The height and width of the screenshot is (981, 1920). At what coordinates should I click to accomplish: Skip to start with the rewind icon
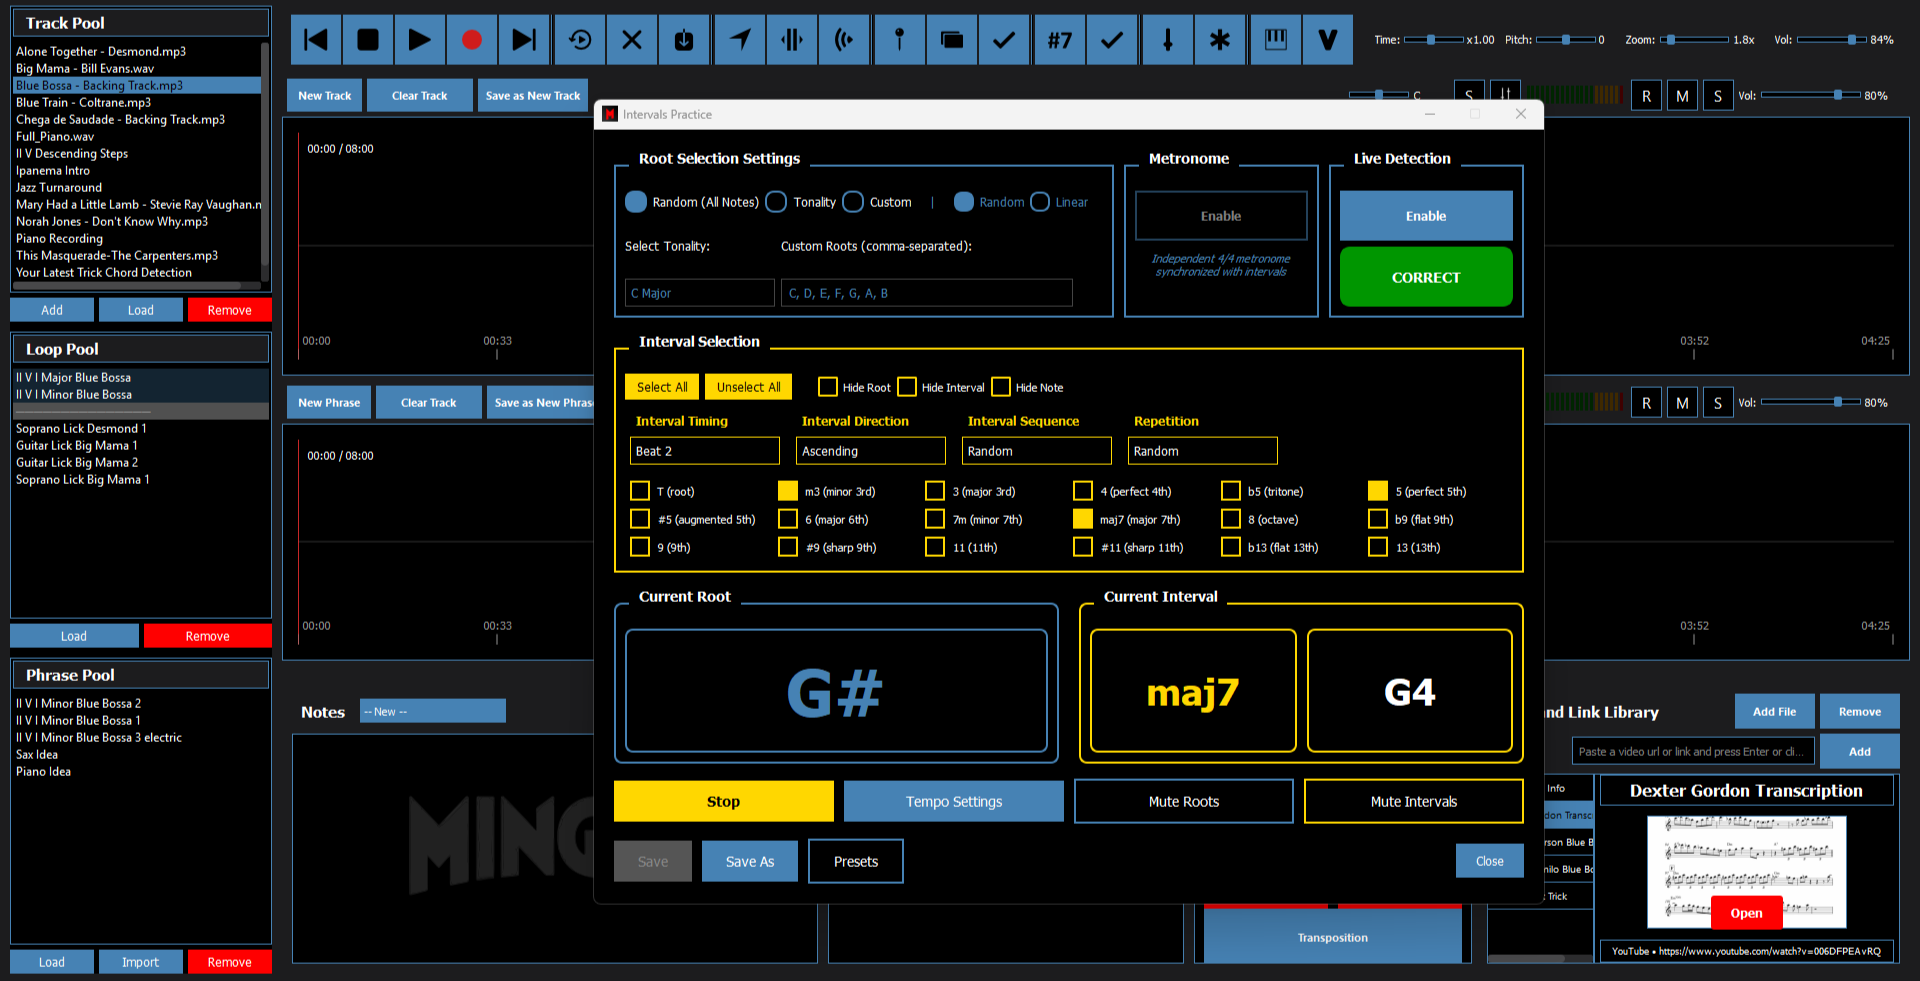[x=316, y=40]
